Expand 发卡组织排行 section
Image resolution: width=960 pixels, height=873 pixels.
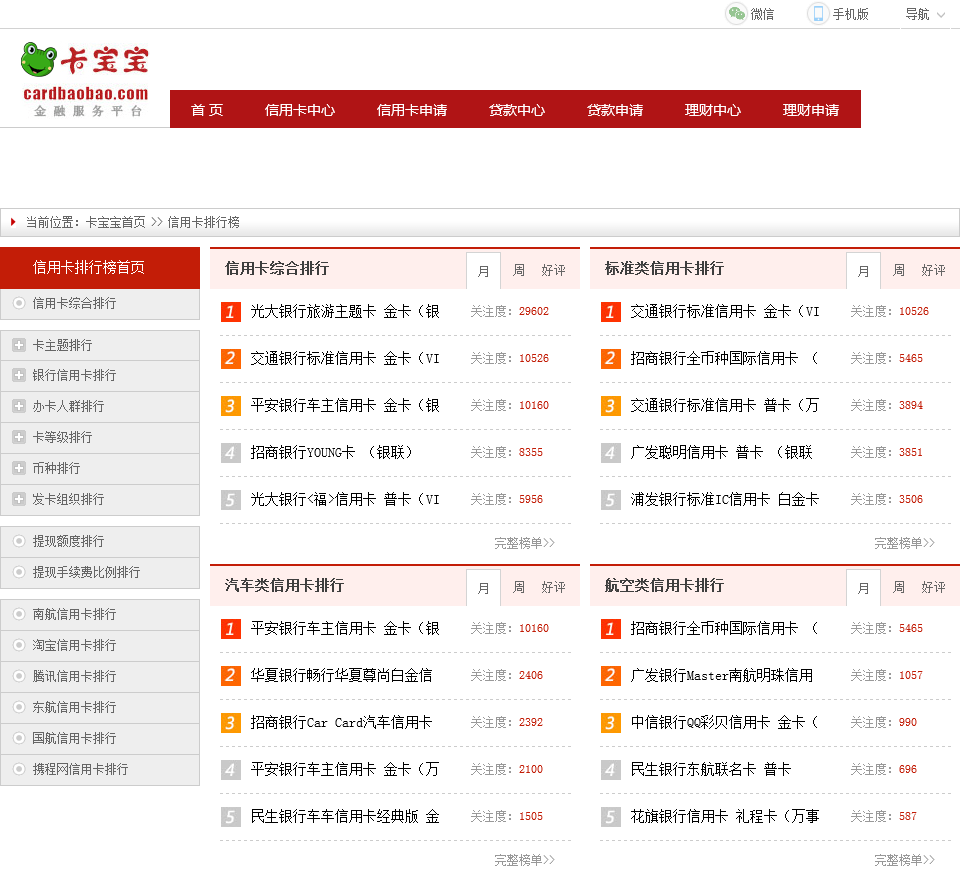coord(19,499)
